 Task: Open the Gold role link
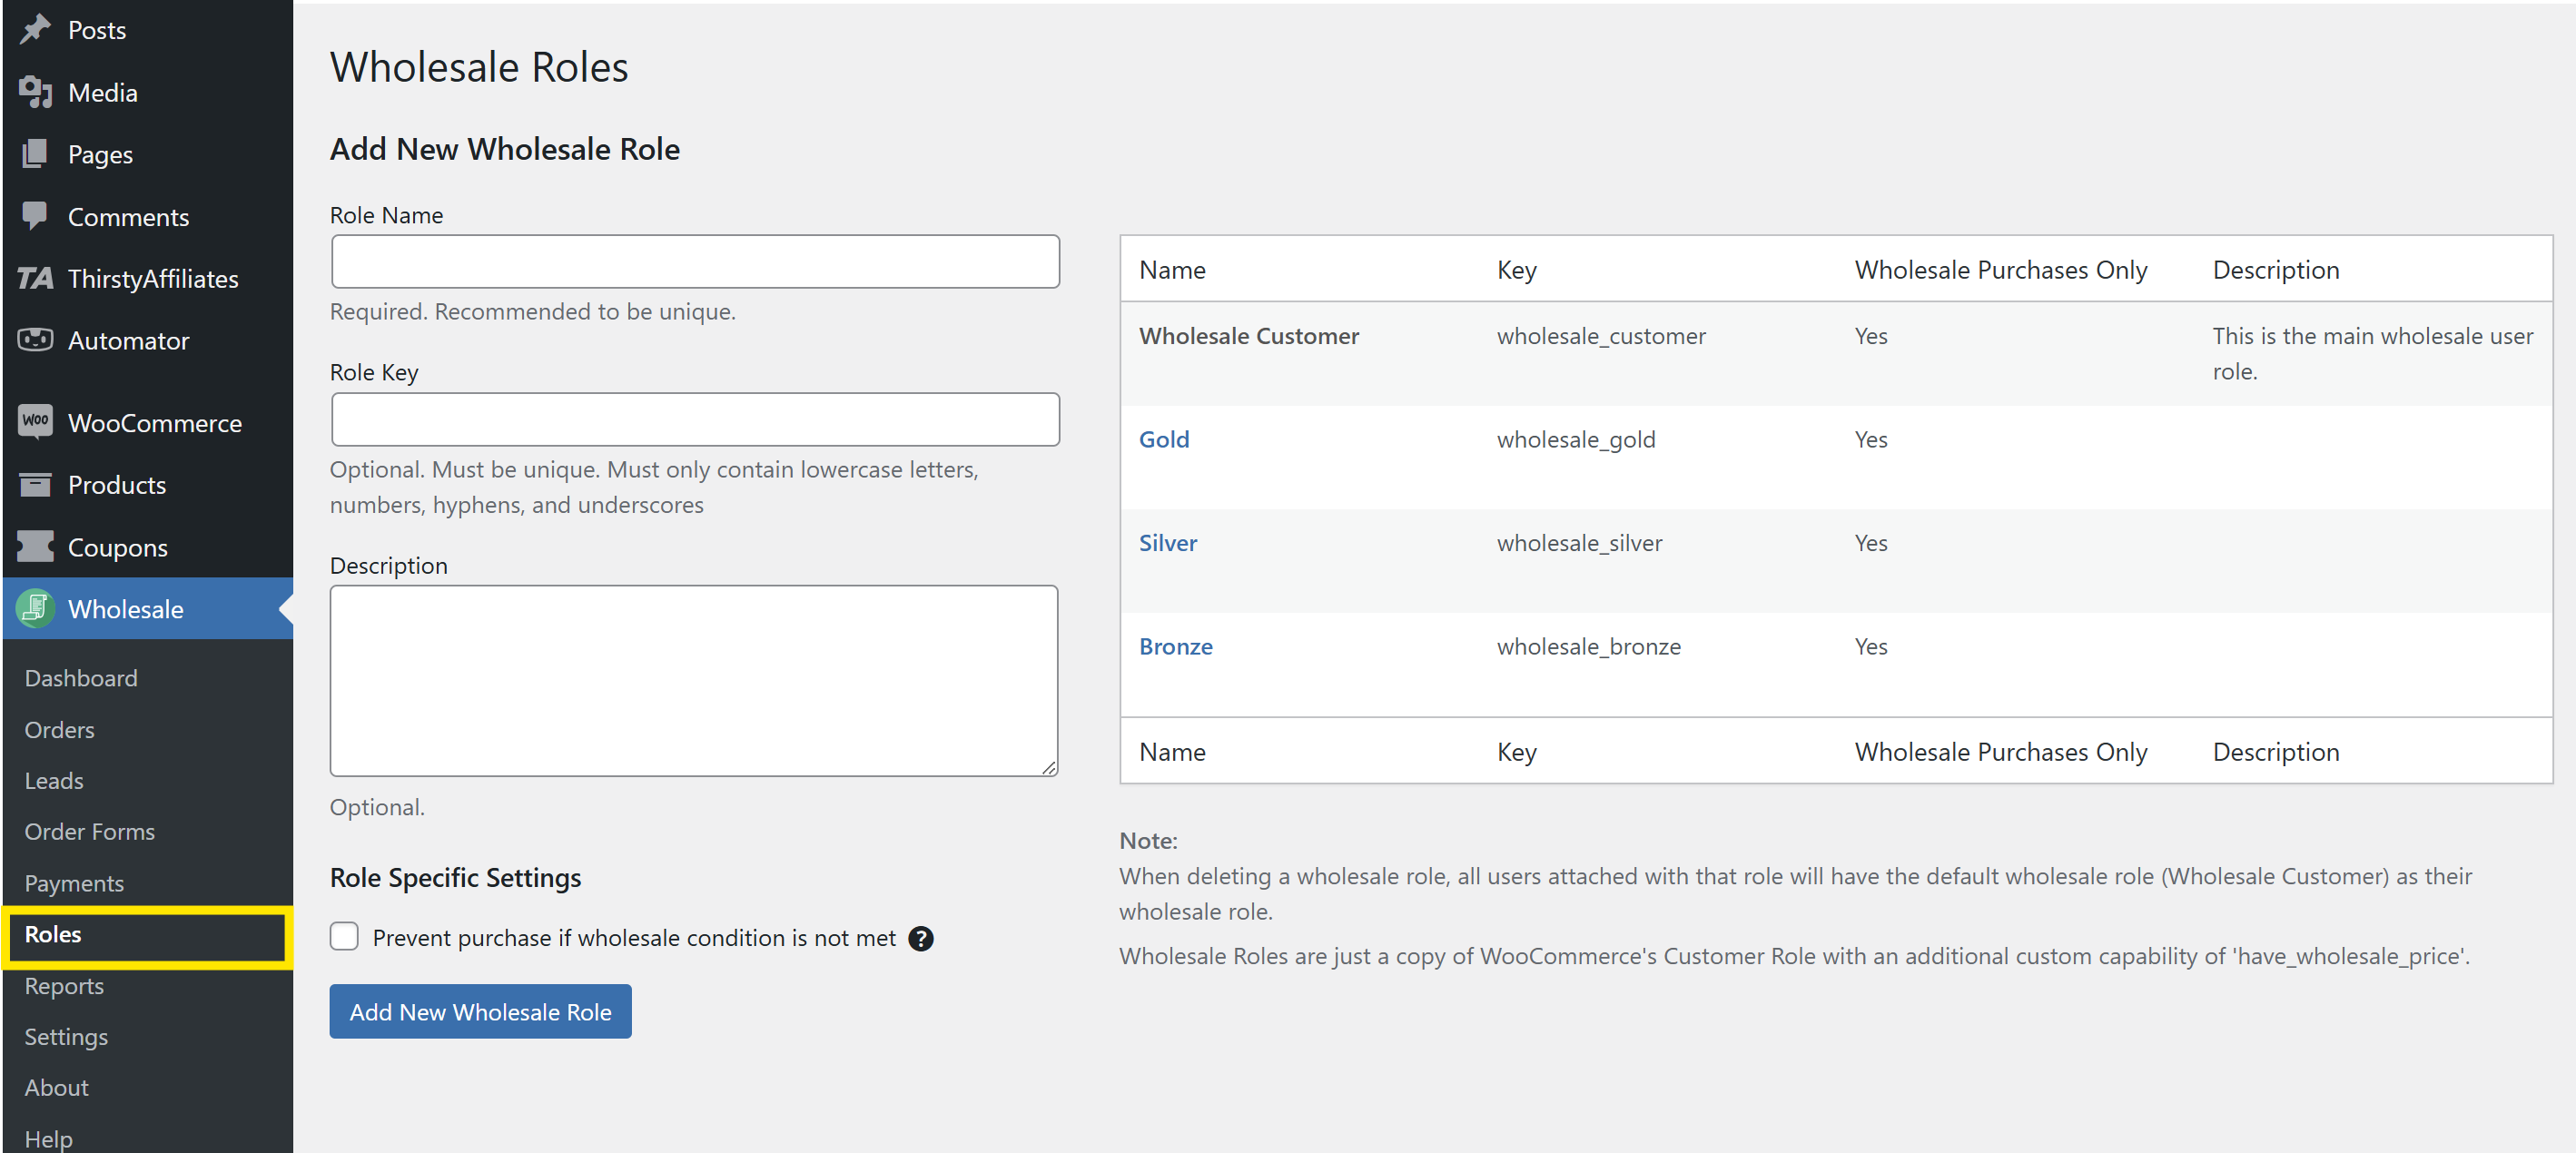click(1164, 439)
